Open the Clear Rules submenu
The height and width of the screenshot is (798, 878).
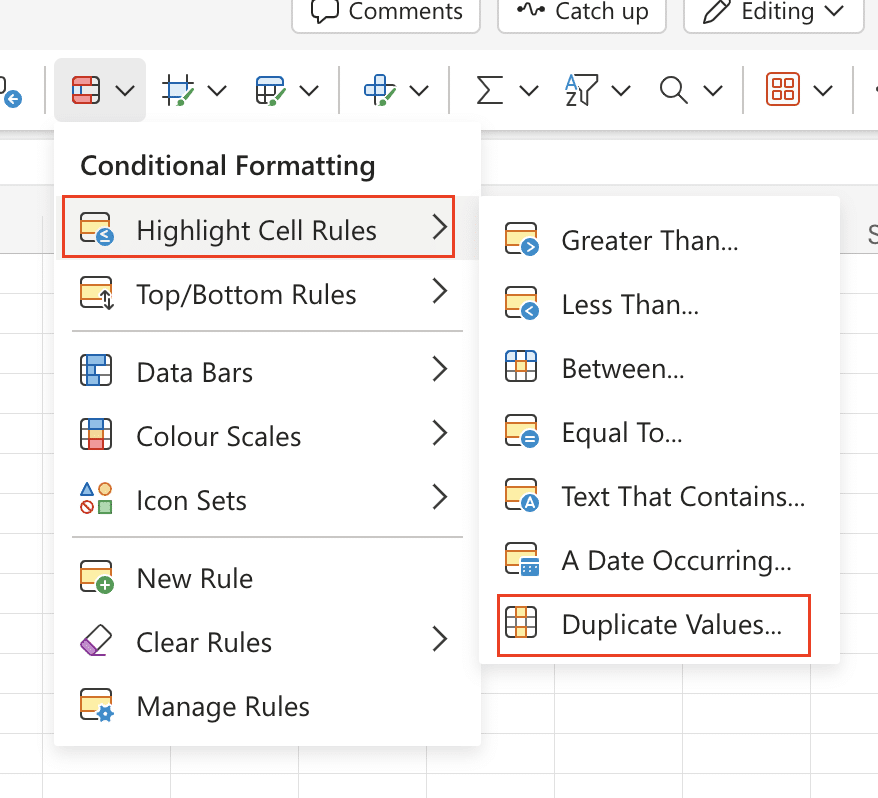pyautogui.click(x=267, y=641)
